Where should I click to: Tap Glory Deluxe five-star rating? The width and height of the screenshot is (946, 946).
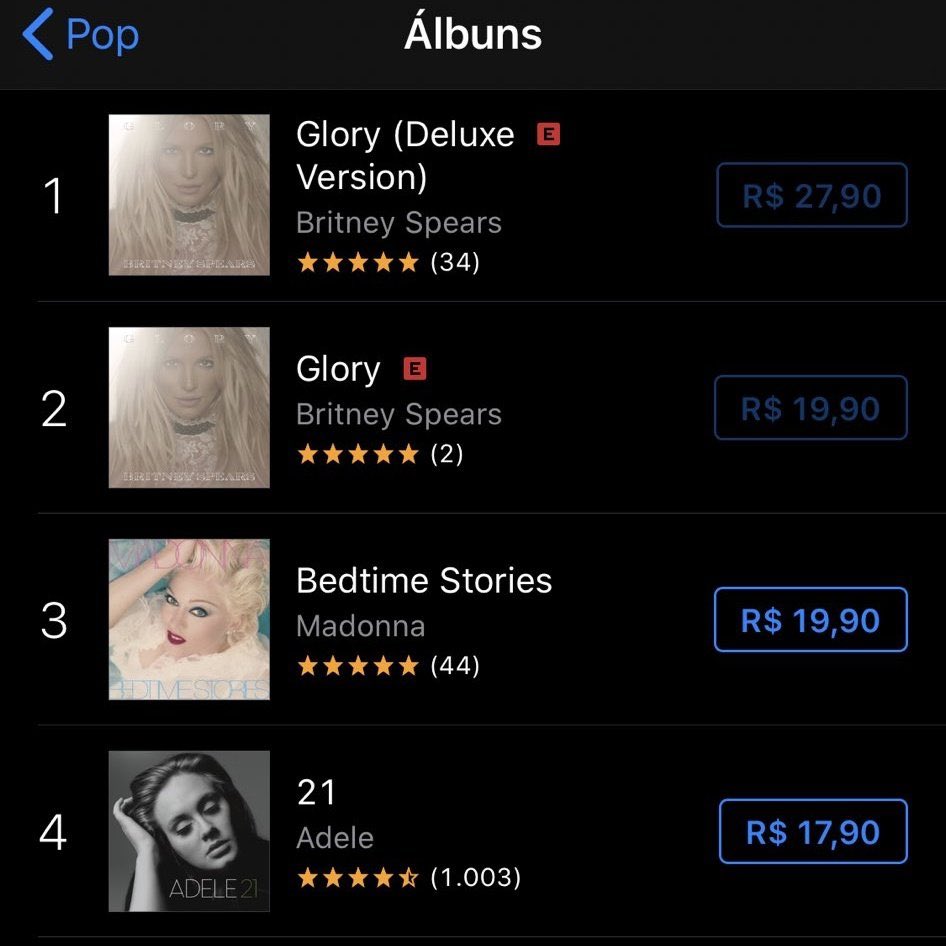(358, 263)
